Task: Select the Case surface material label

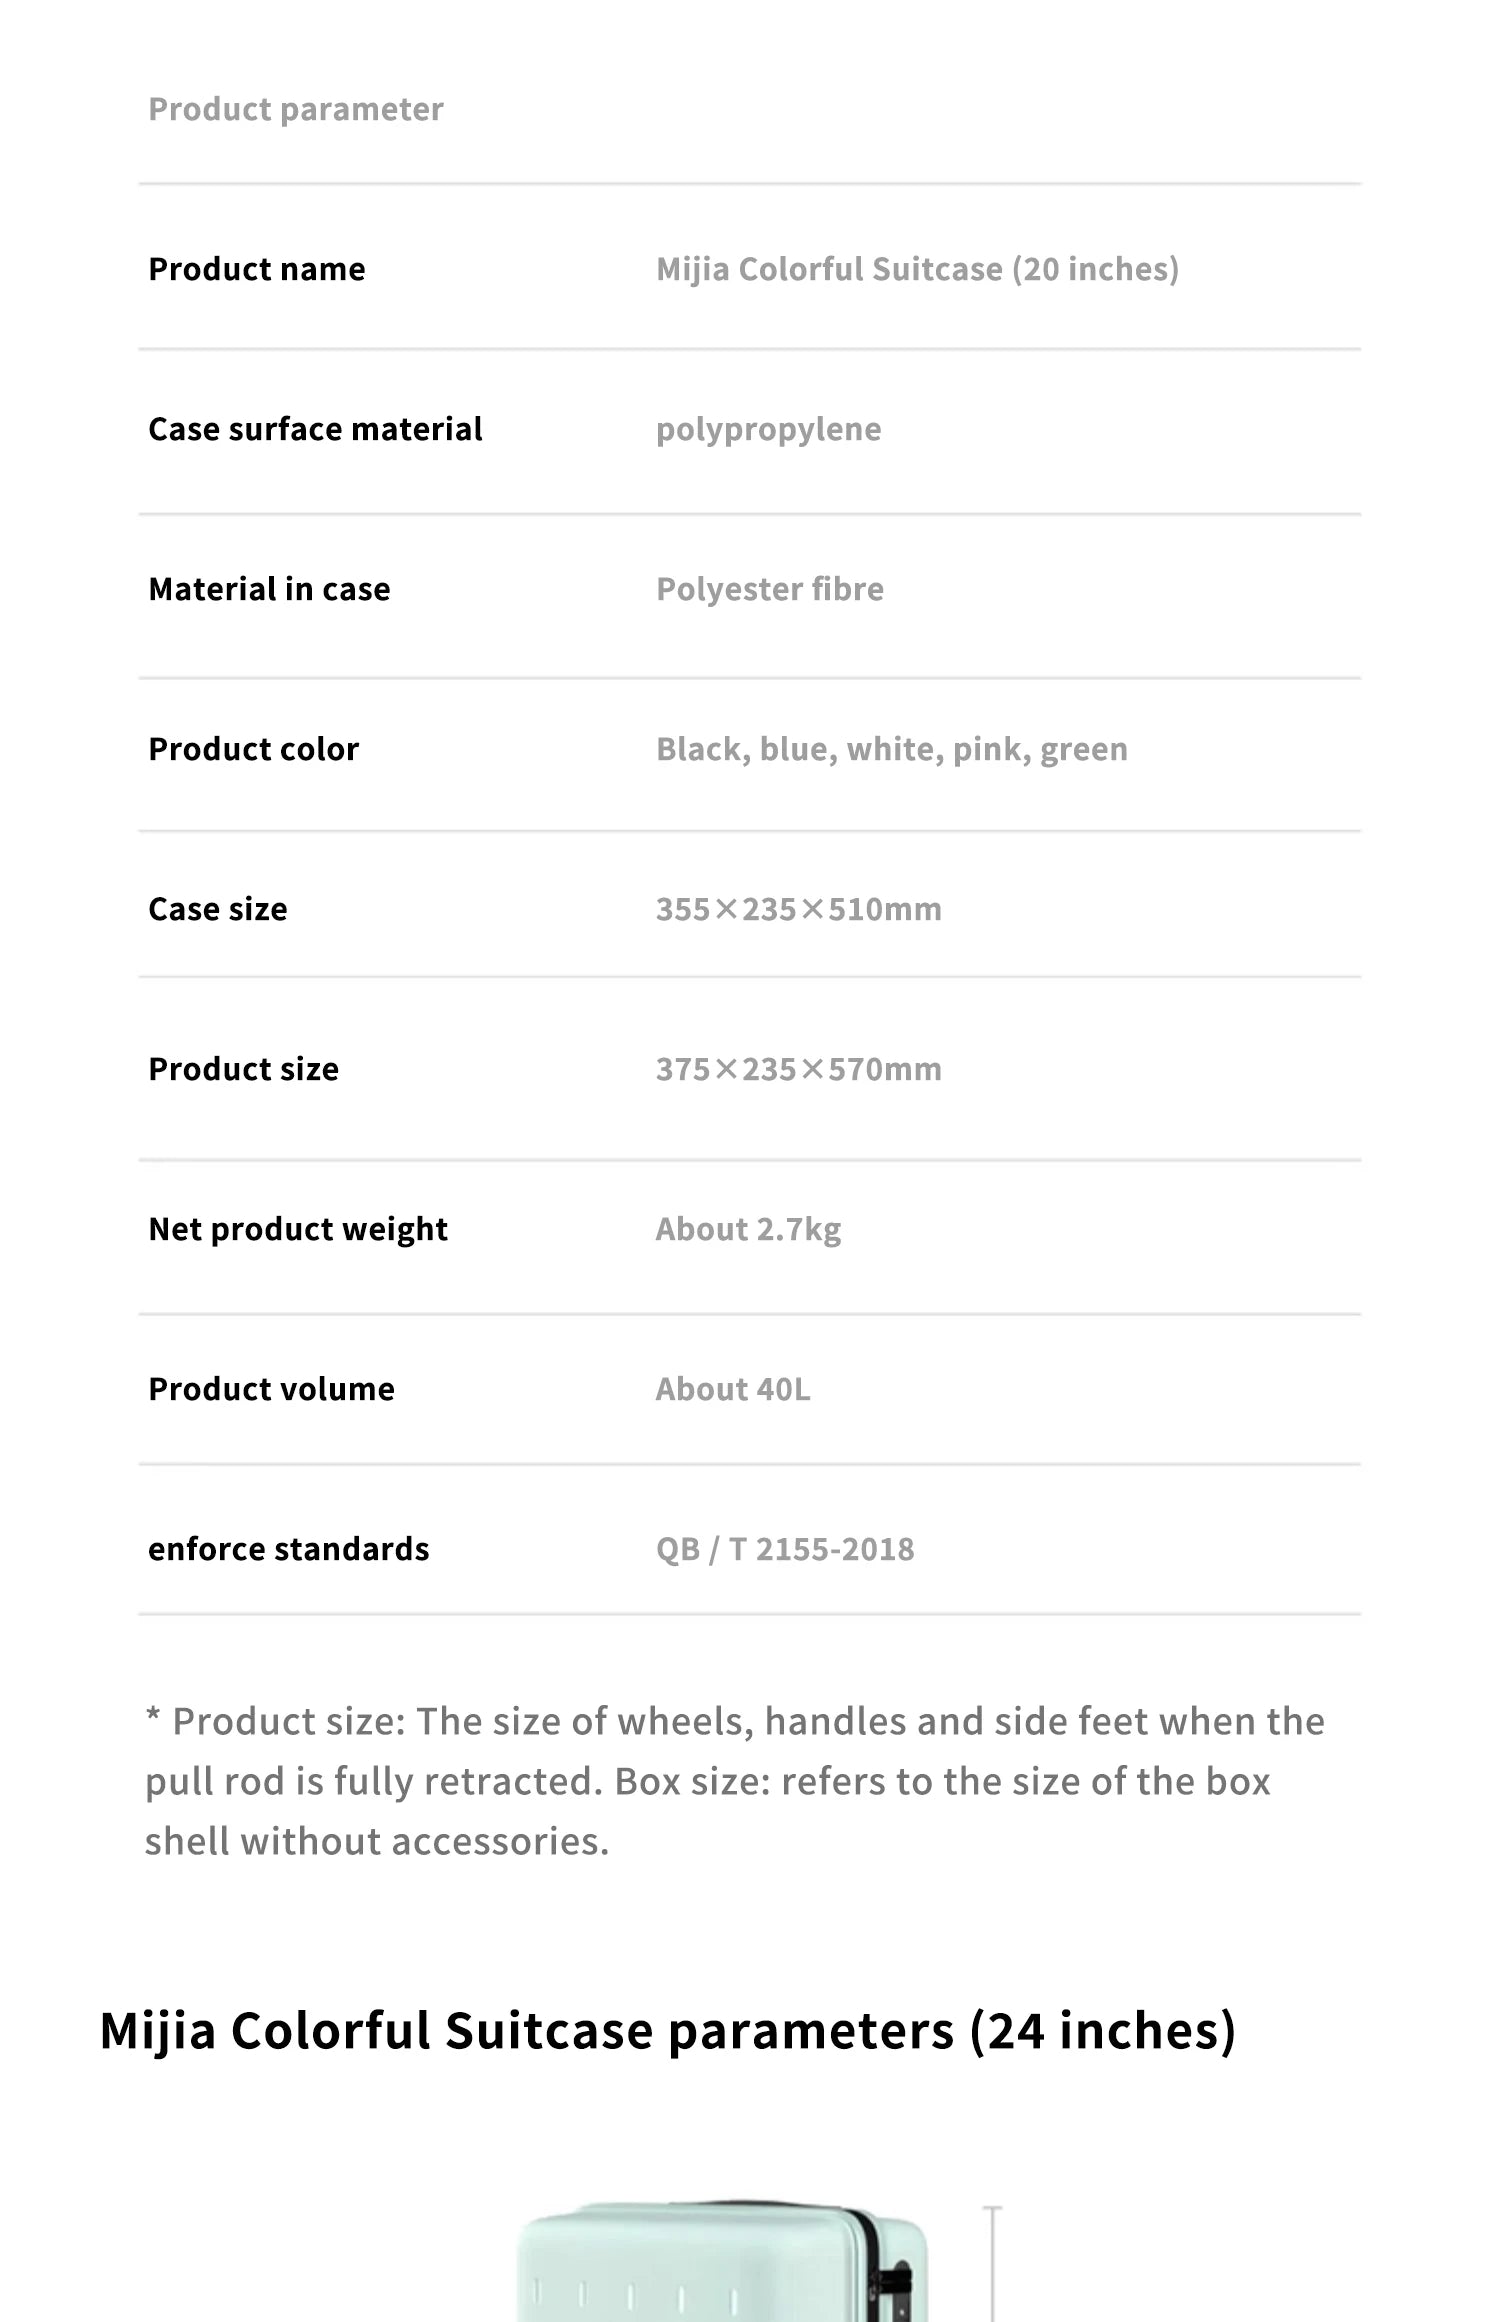Action: [315, 429]
